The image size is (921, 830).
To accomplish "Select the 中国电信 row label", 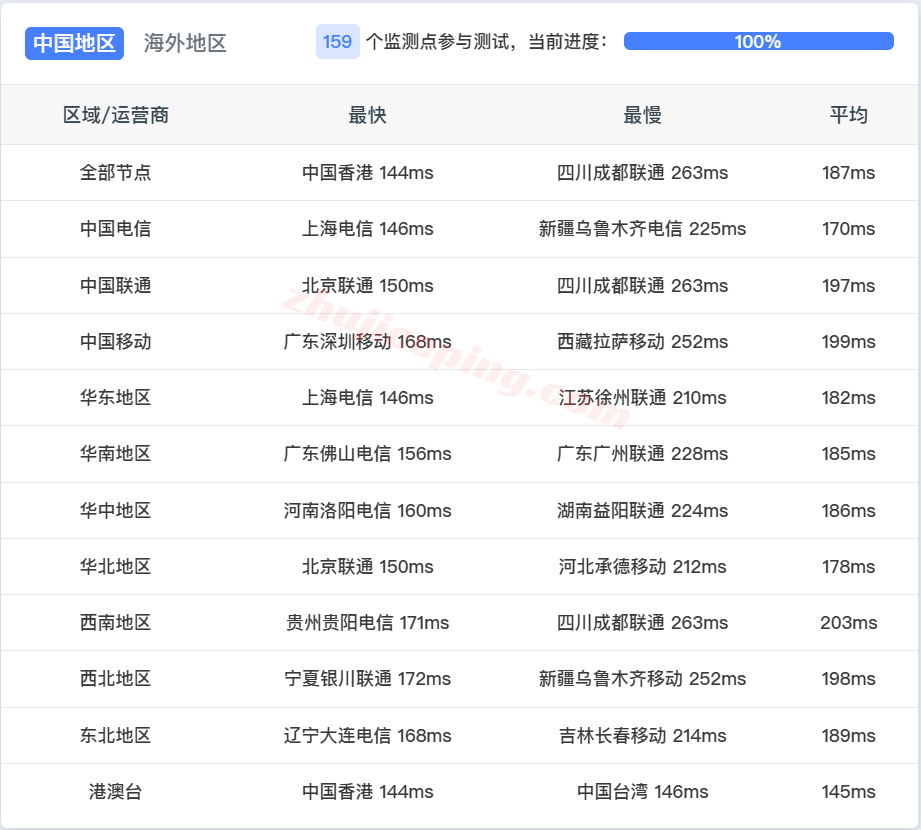I will (x=116, y=228).
